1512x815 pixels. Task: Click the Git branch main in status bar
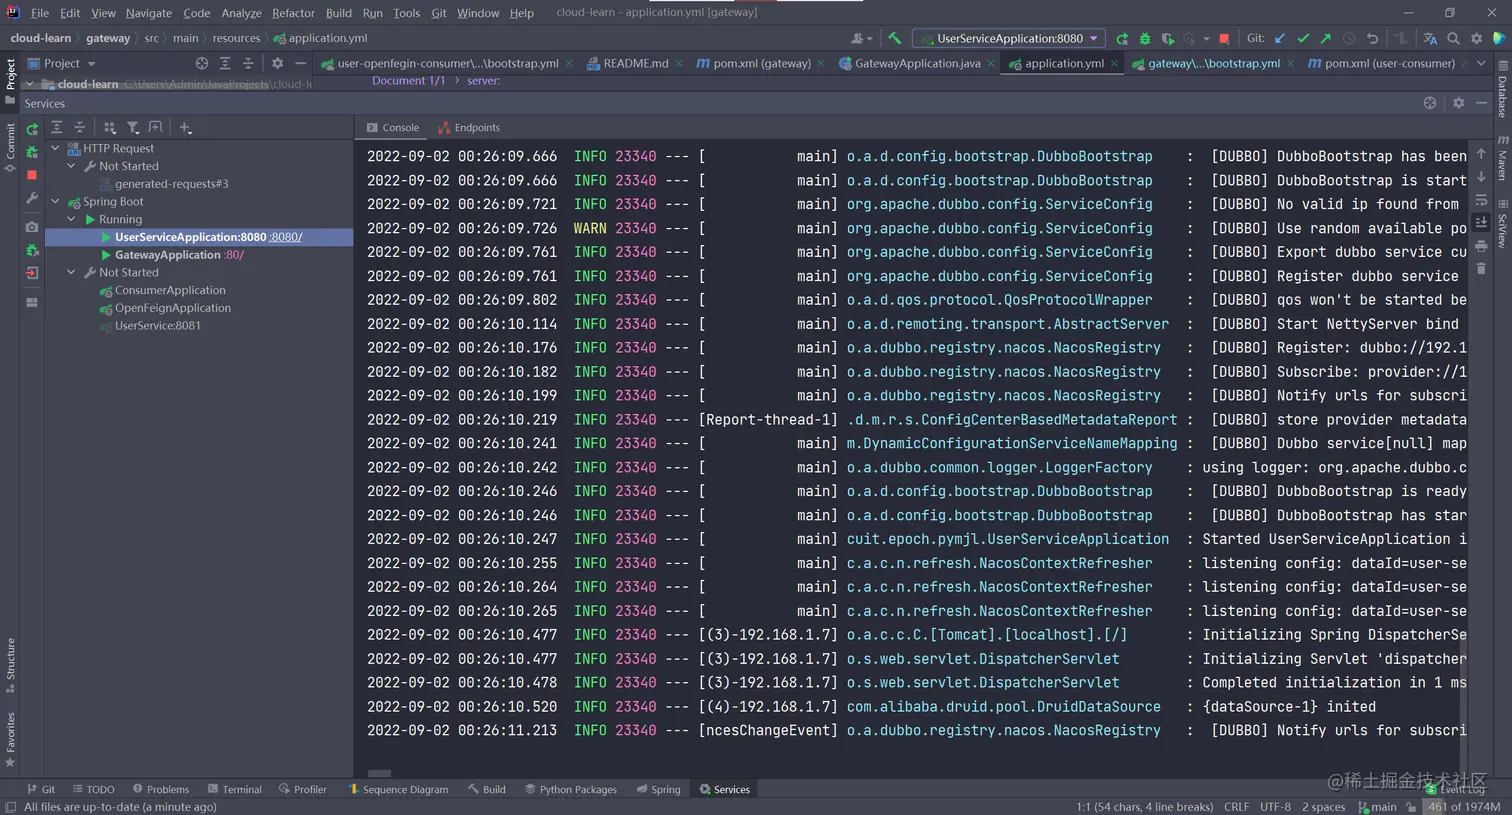(x=1377, y=806)
